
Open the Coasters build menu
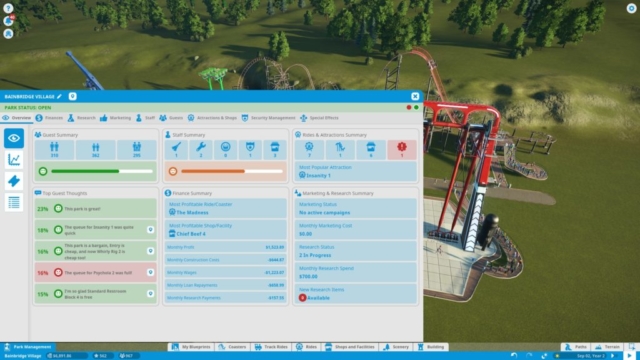click(x=232, y=347)
